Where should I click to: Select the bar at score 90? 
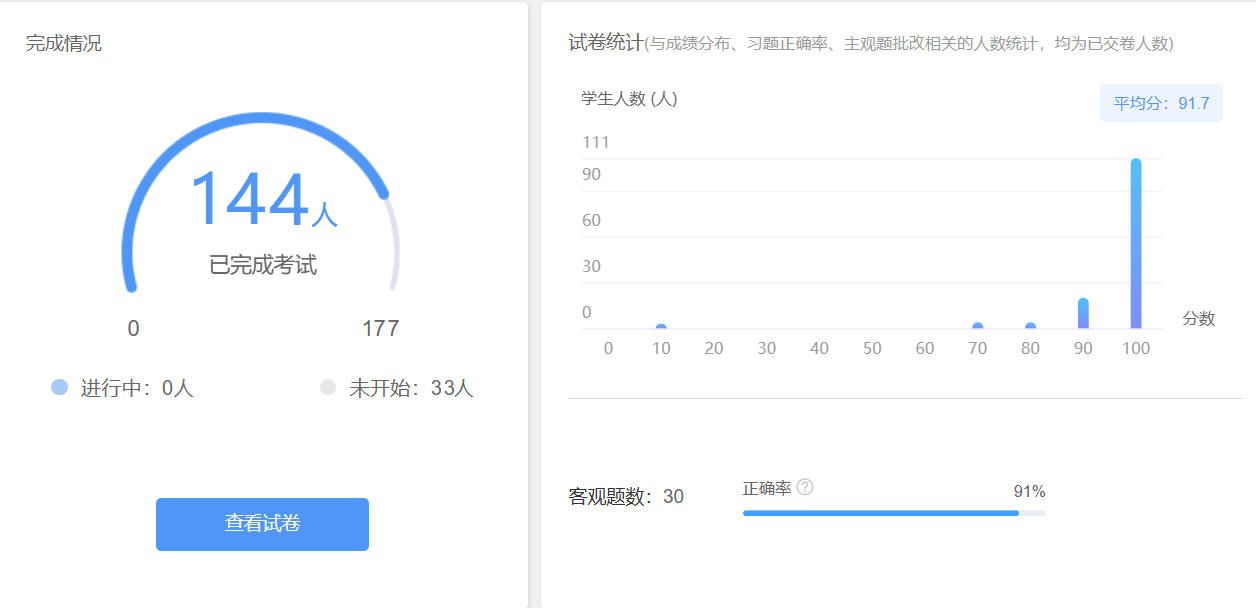point(1083,314)
